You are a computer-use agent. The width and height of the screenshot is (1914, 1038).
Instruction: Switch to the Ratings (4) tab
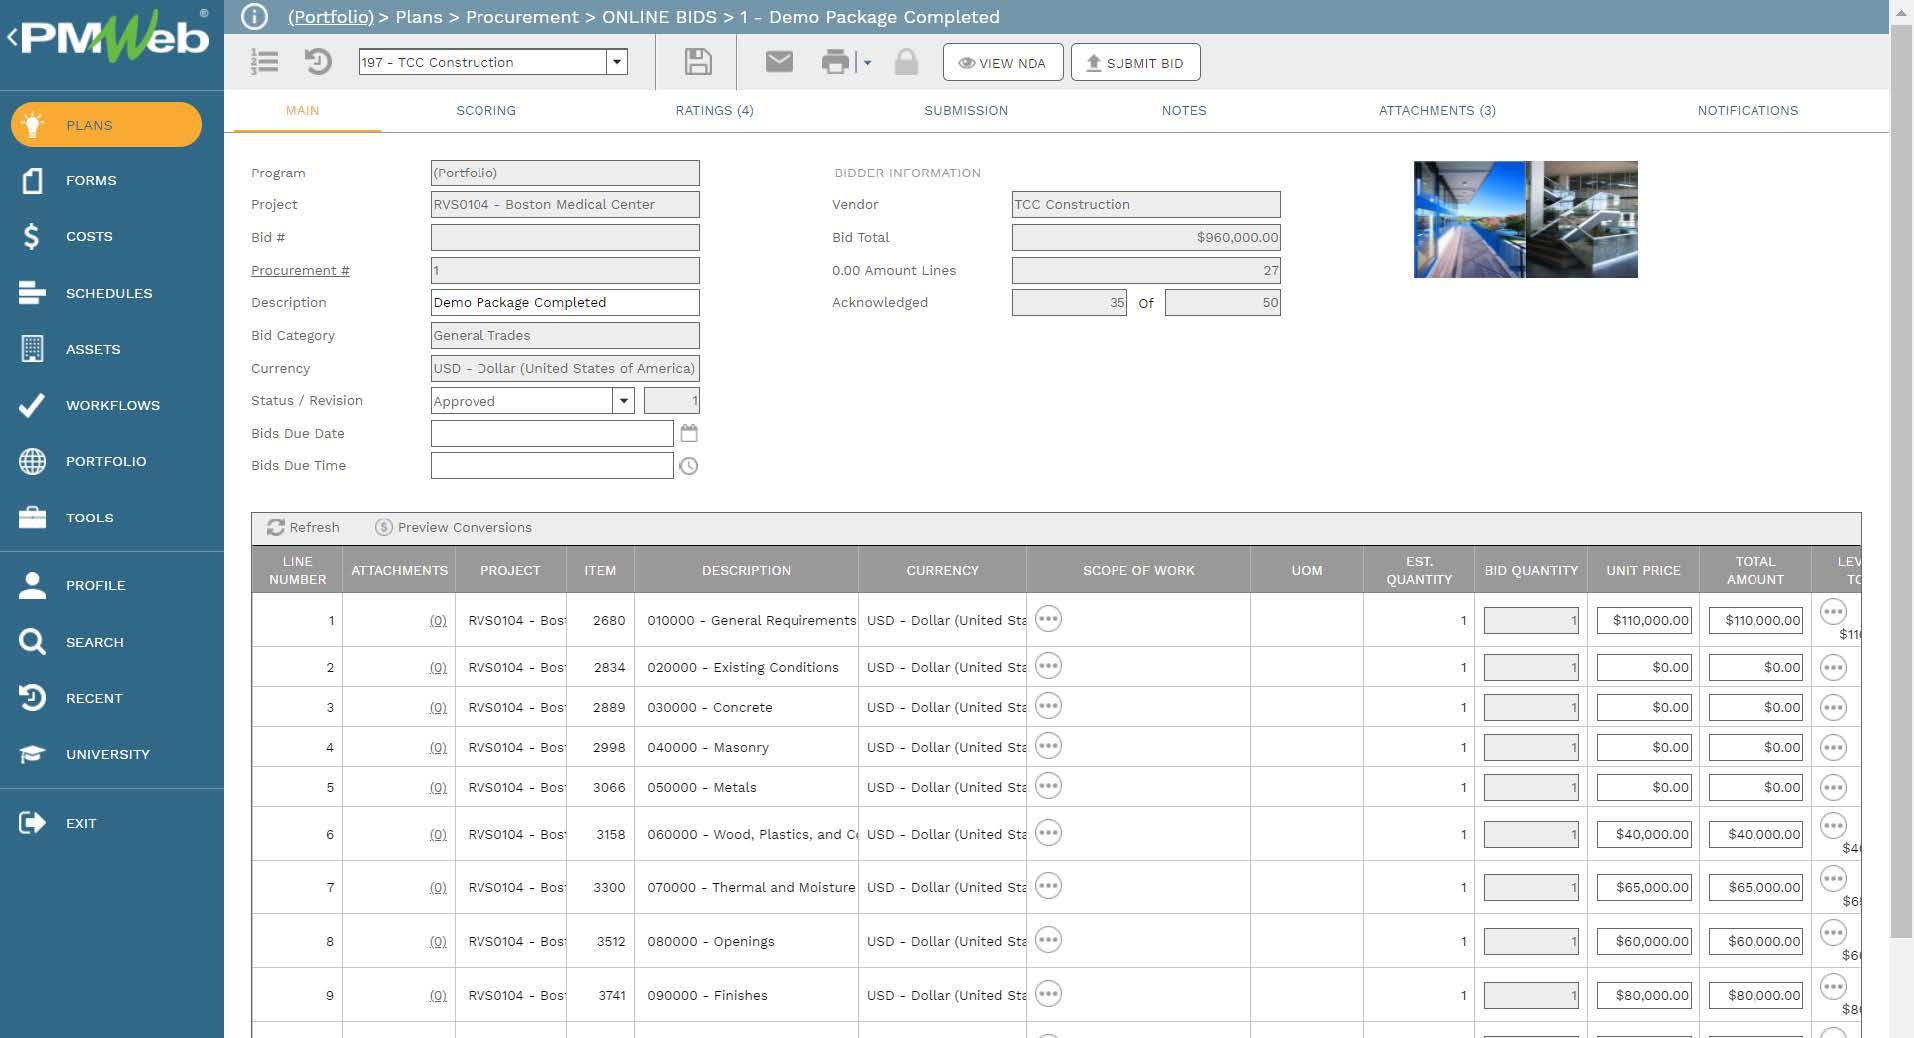(714, 111)
